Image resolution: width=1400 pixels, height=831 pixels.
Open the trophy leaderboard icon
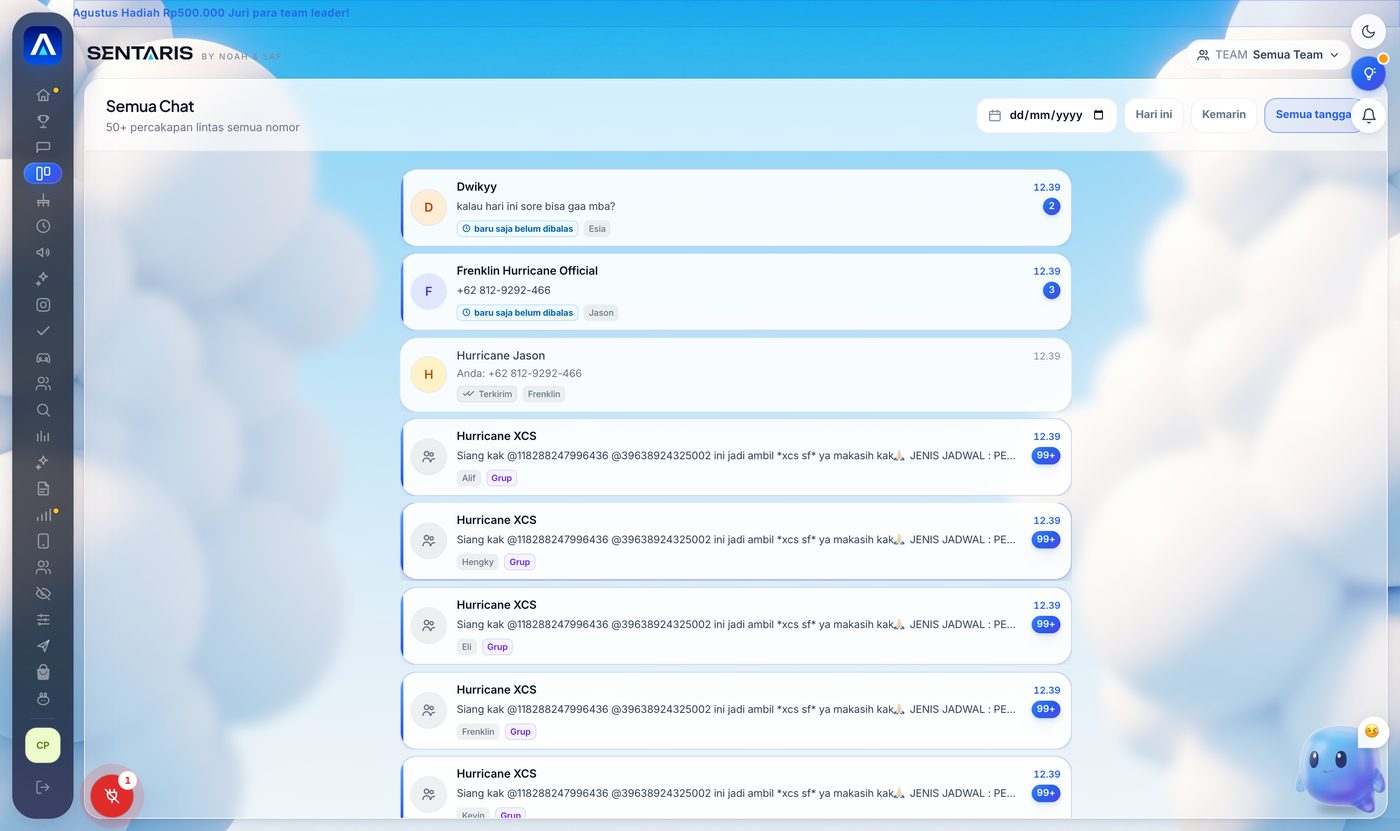point(43,121)
